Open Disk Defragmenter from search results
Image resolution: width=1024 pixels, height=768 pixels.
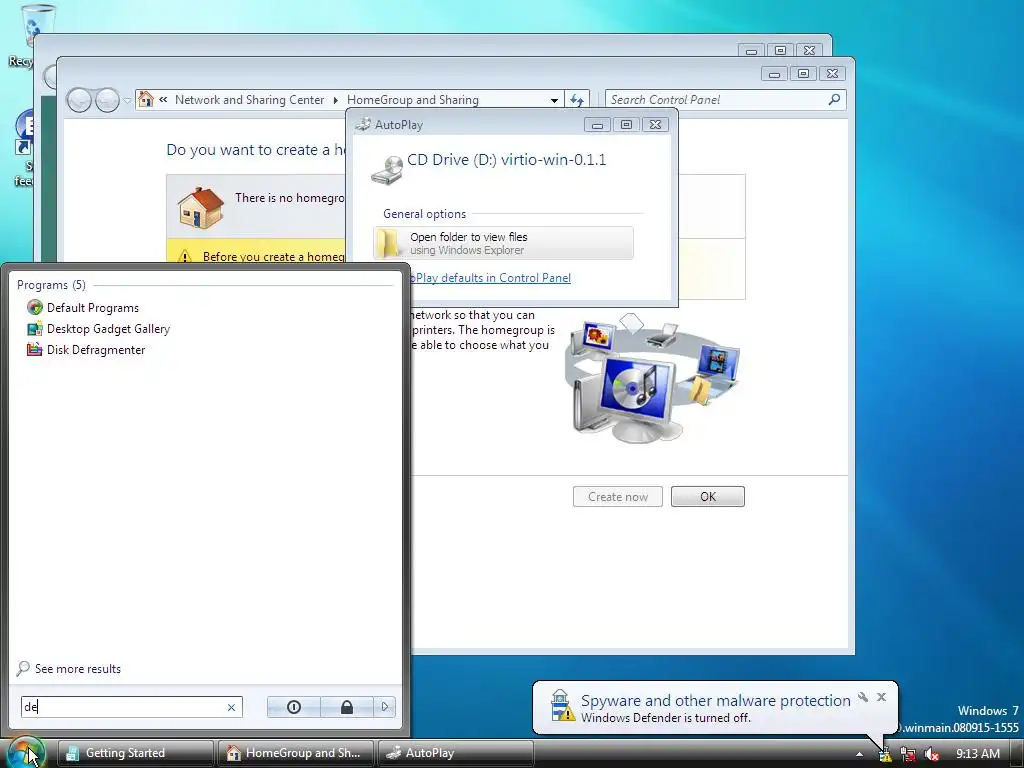86,349
